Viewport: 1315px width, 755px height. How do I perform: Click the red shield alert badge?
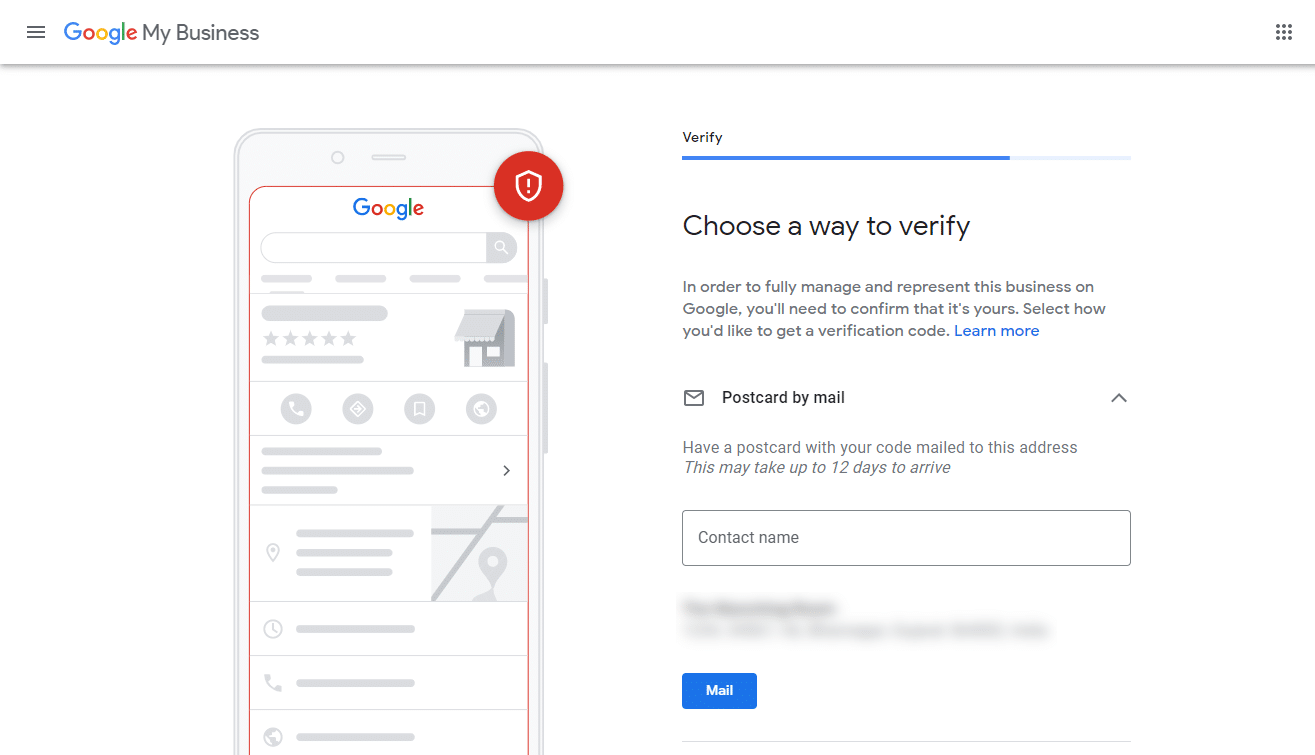(528, 186)
